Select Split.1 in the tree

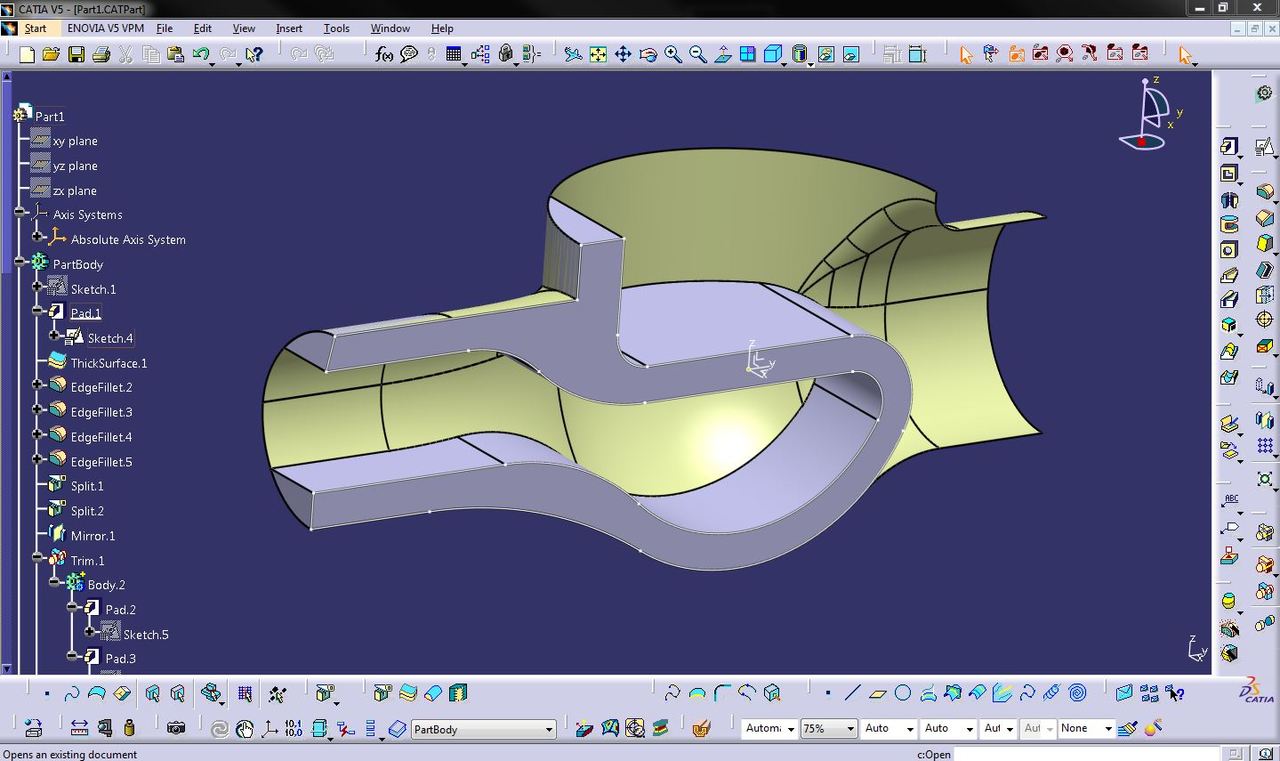tap(87, 486)
